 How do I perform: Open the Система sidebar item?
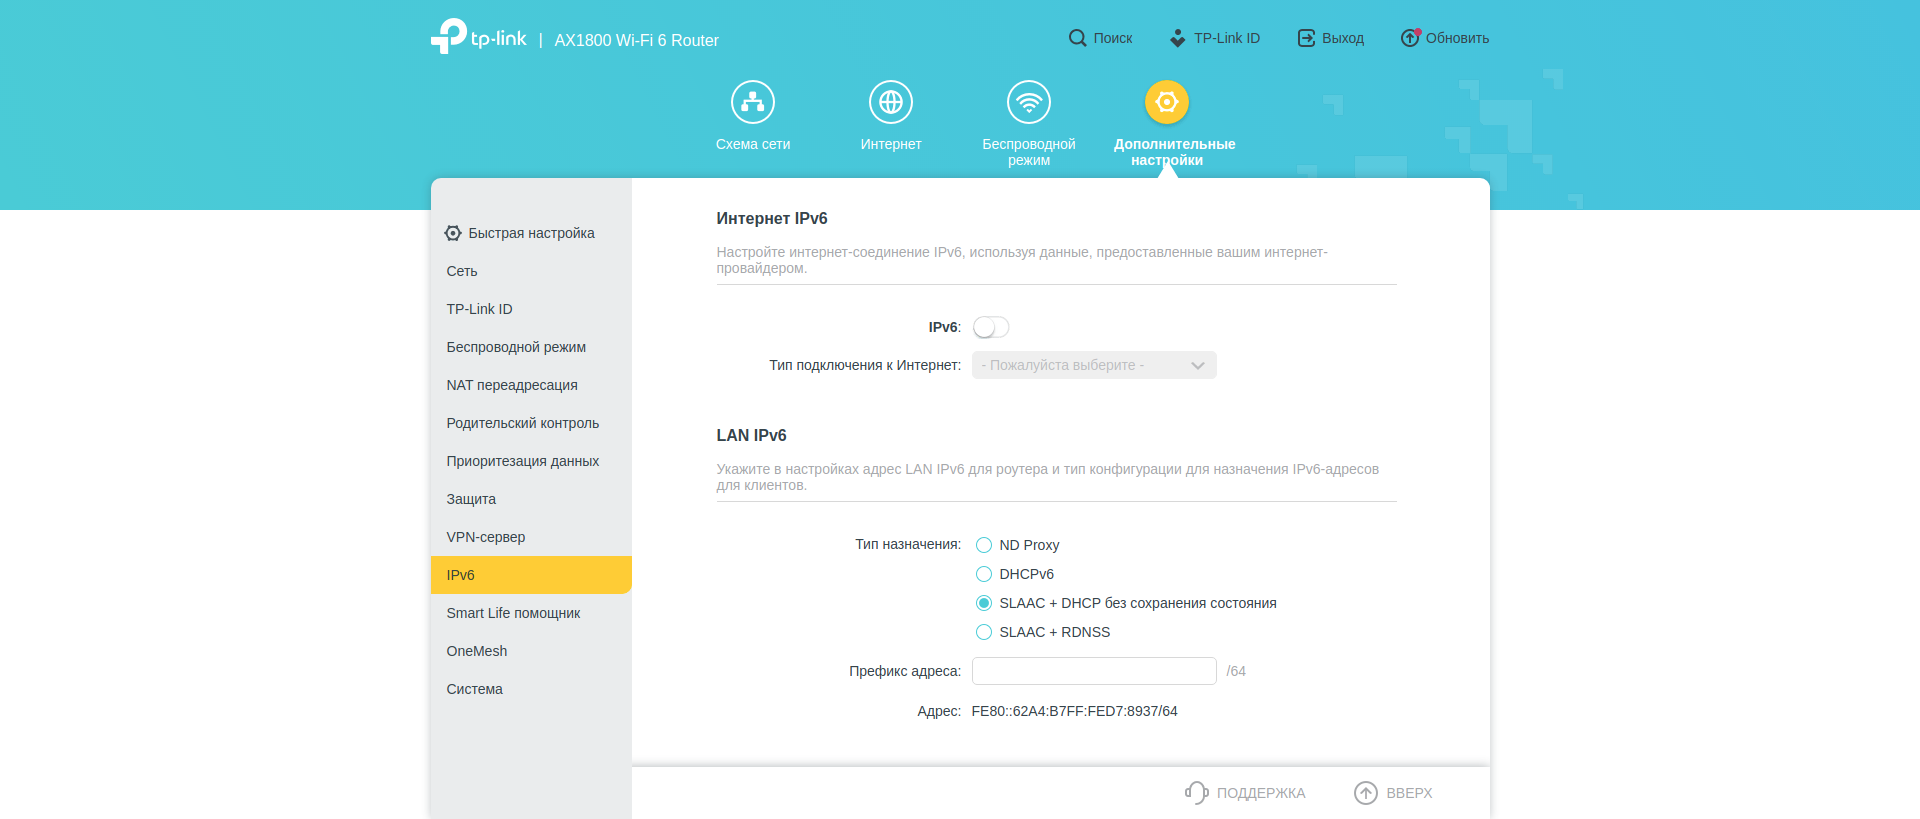(x=475, y=689)
